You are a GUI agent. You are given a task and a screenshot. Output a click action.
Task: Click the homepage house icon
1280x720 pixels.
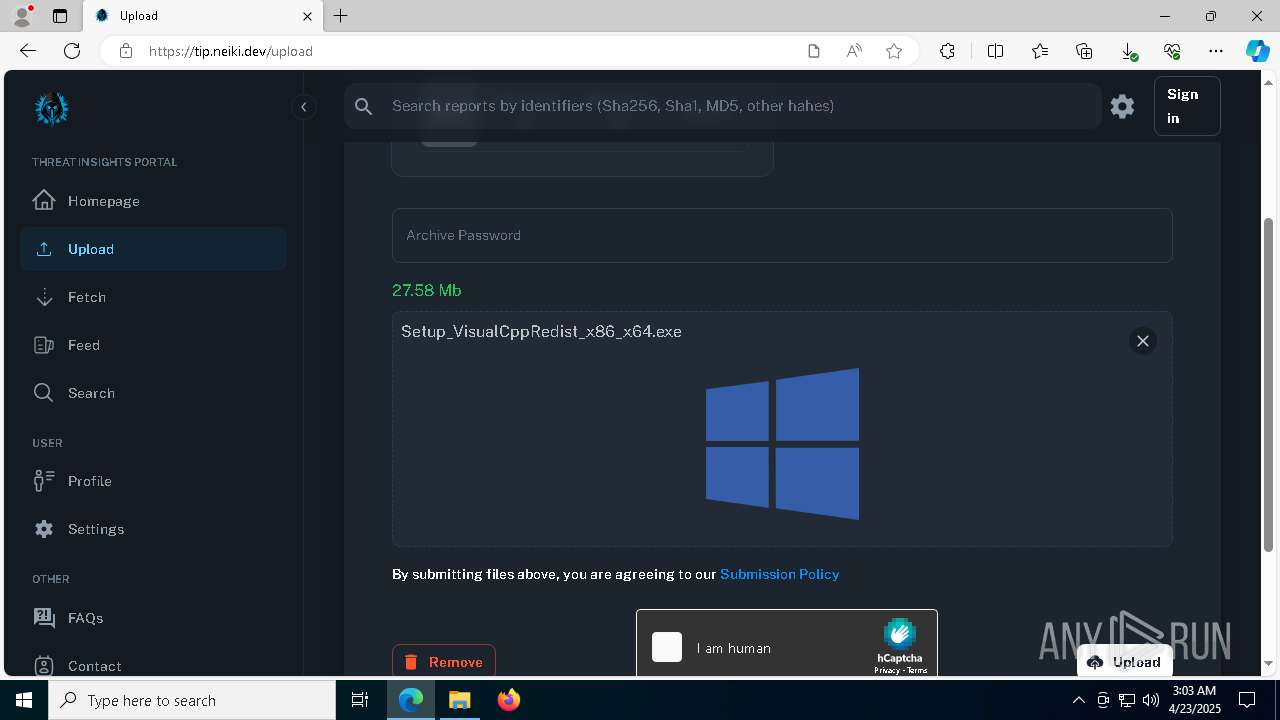point(44,200)
